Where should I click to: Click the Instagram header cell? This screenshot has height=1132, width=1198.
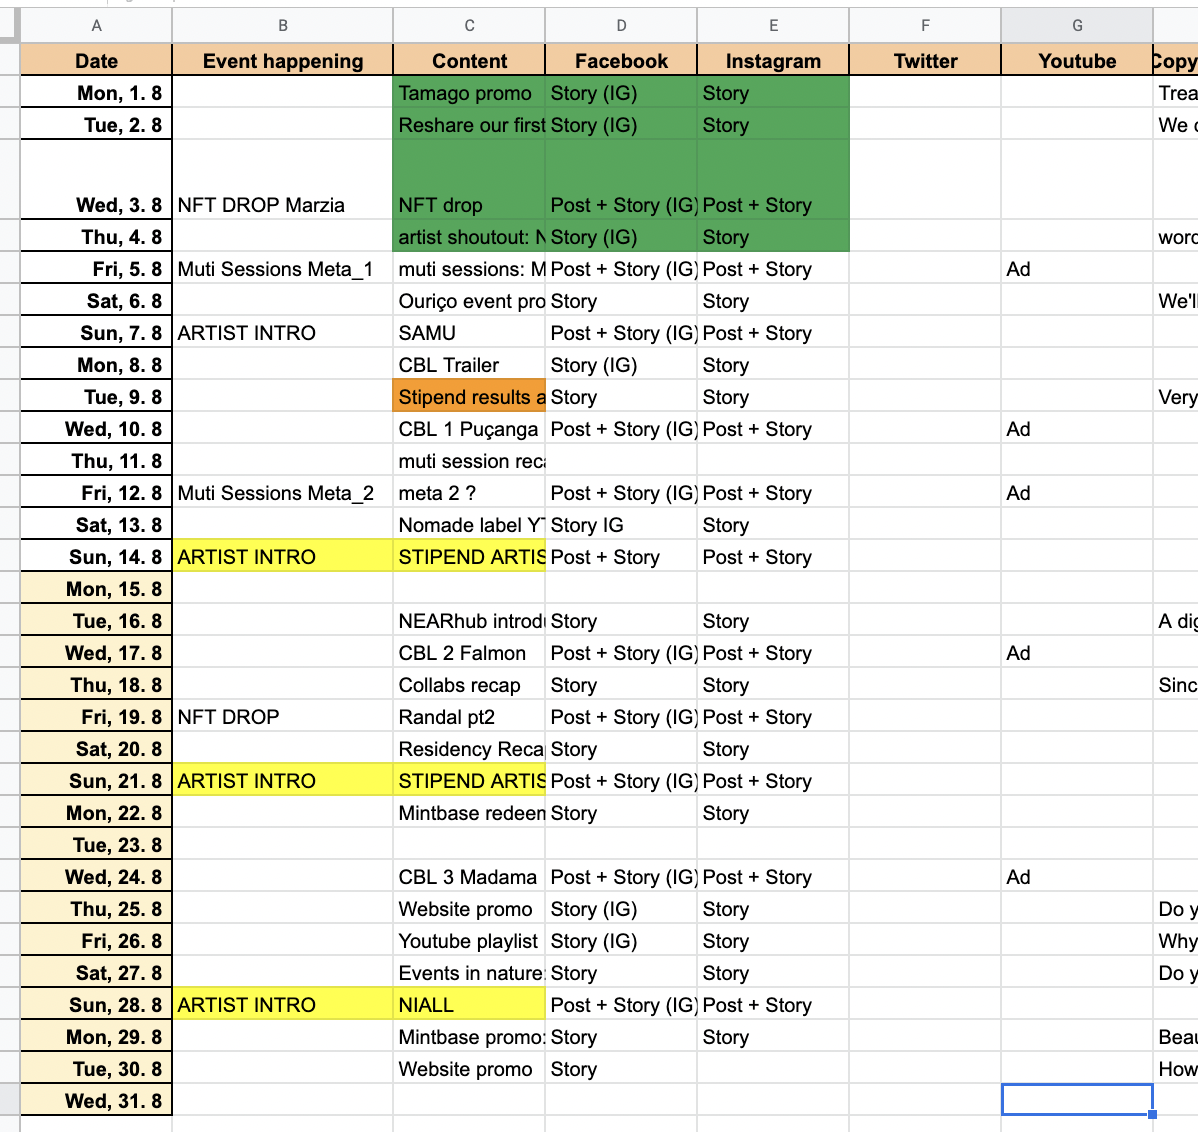tap(773, 60)
